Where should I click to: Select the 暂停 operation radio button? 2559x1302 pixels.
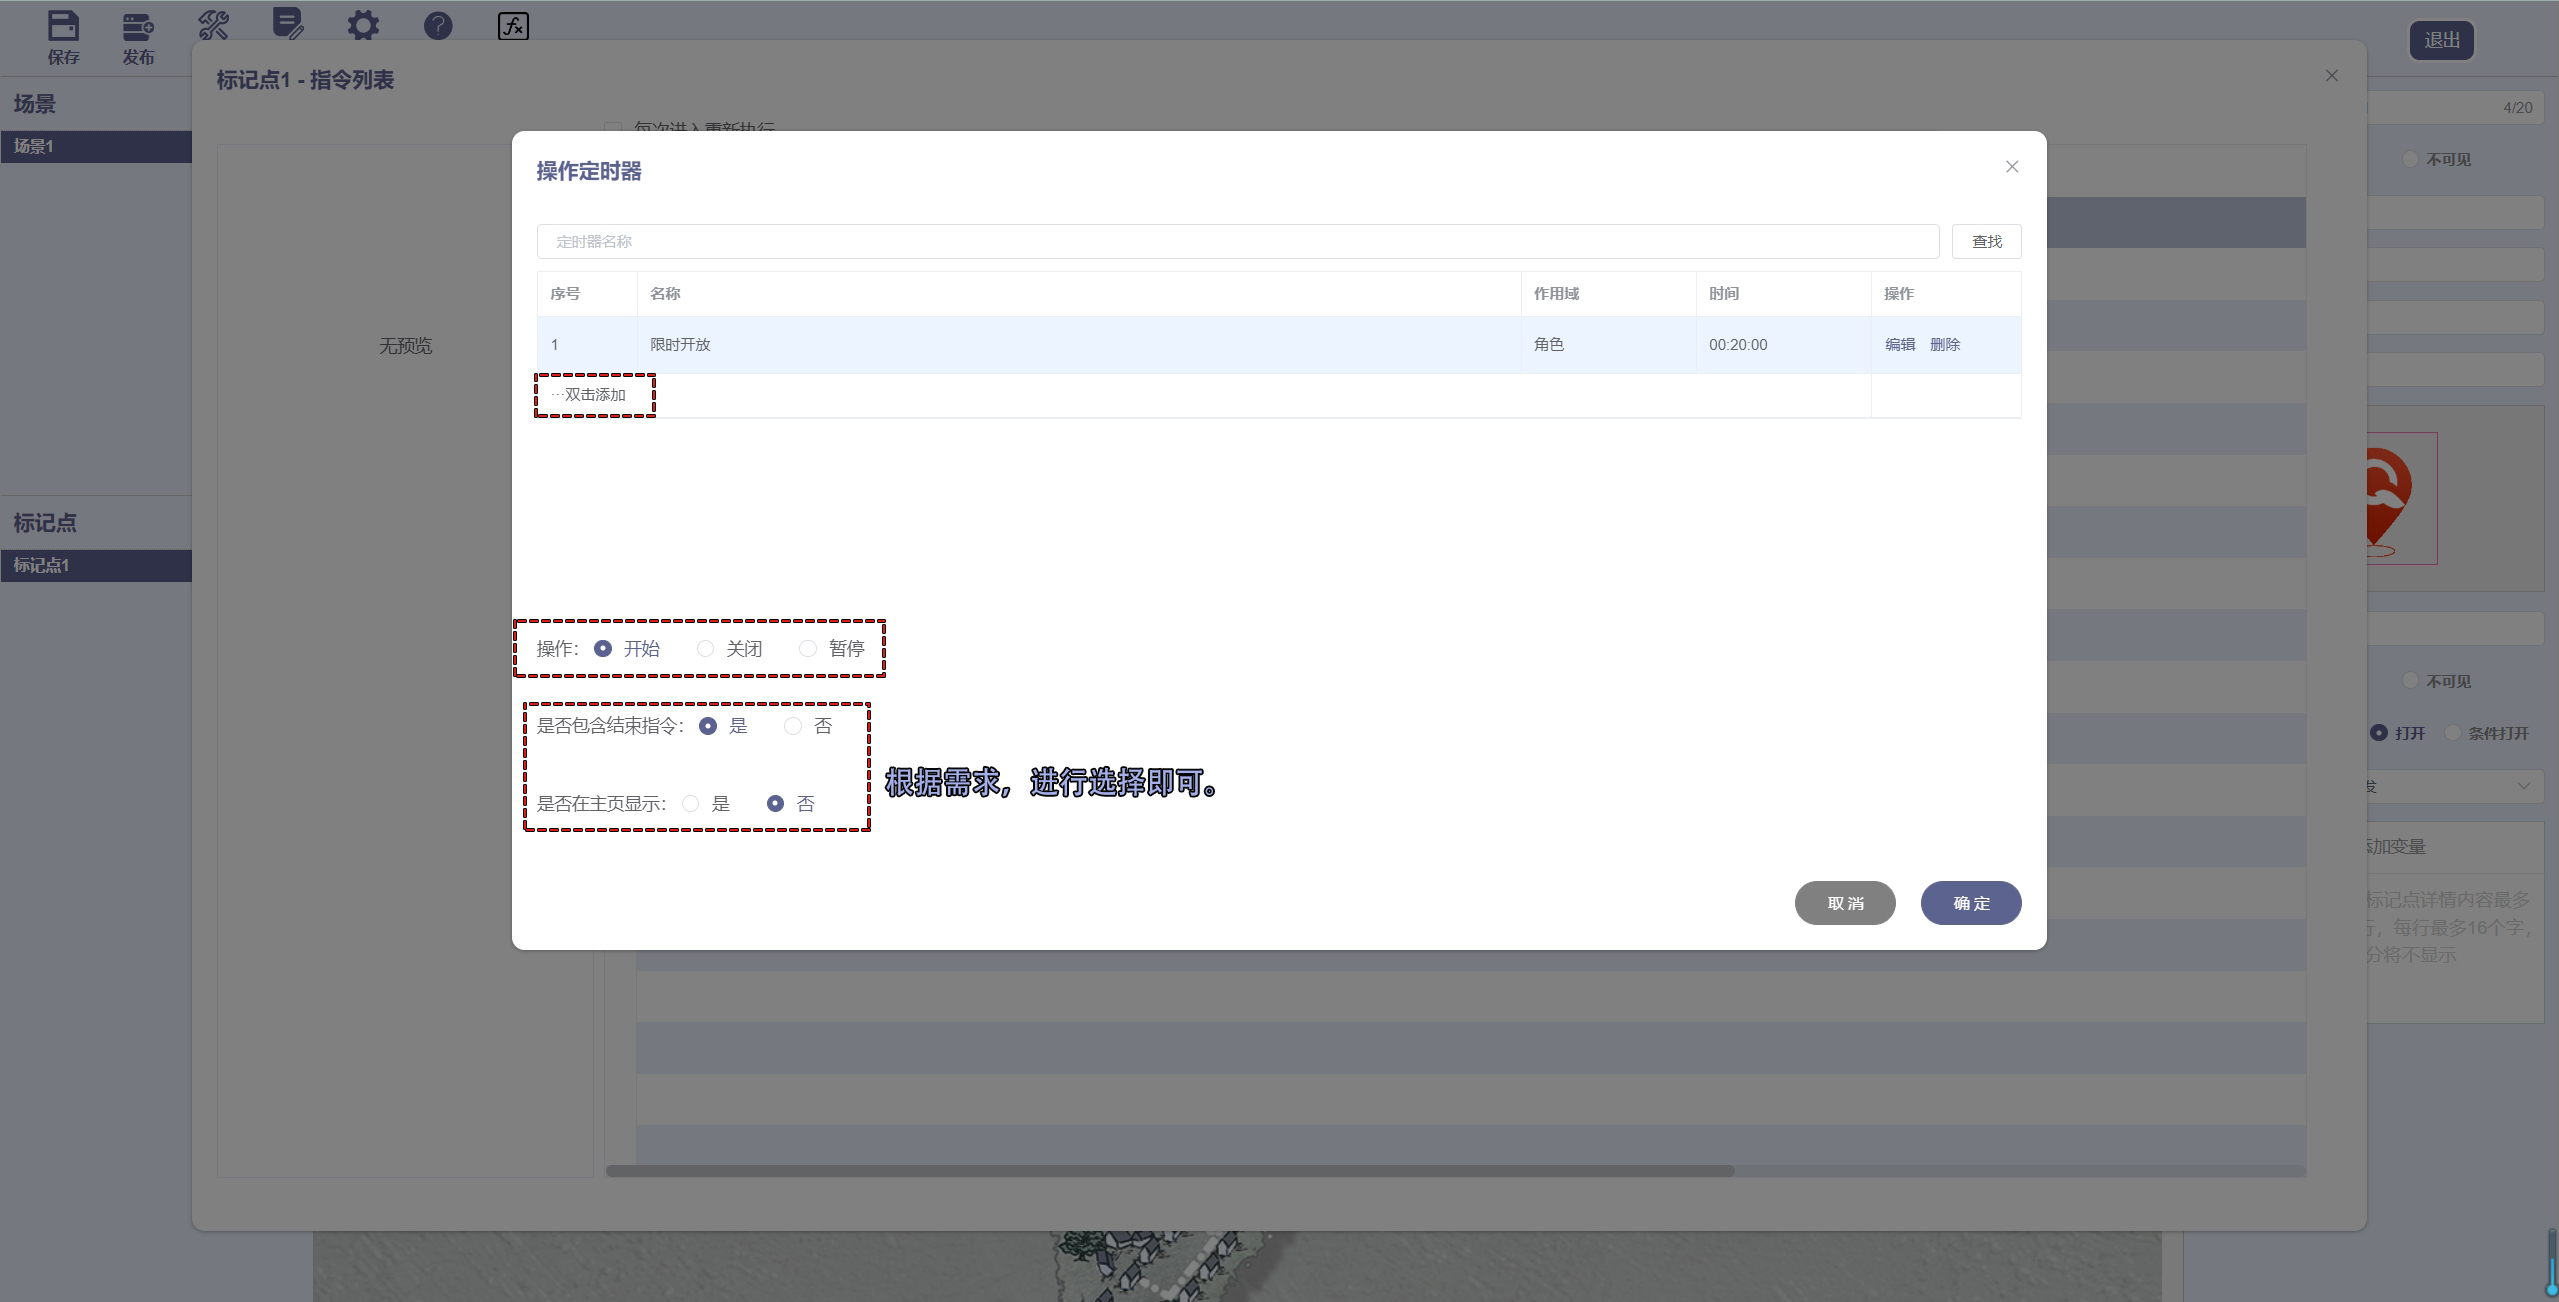(808, 649)
